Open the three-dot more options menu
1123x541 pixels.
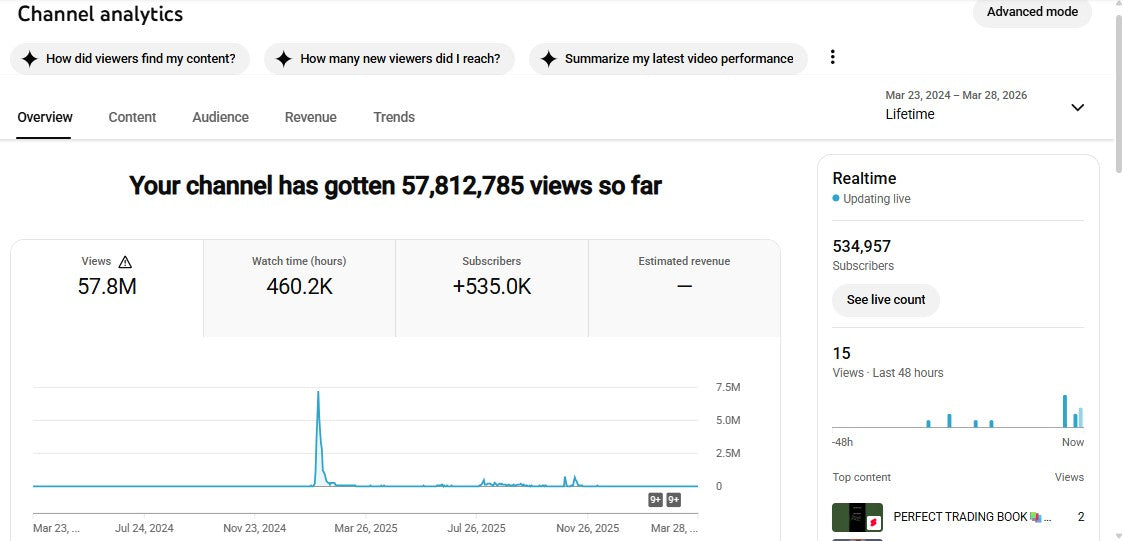[832, 58]
